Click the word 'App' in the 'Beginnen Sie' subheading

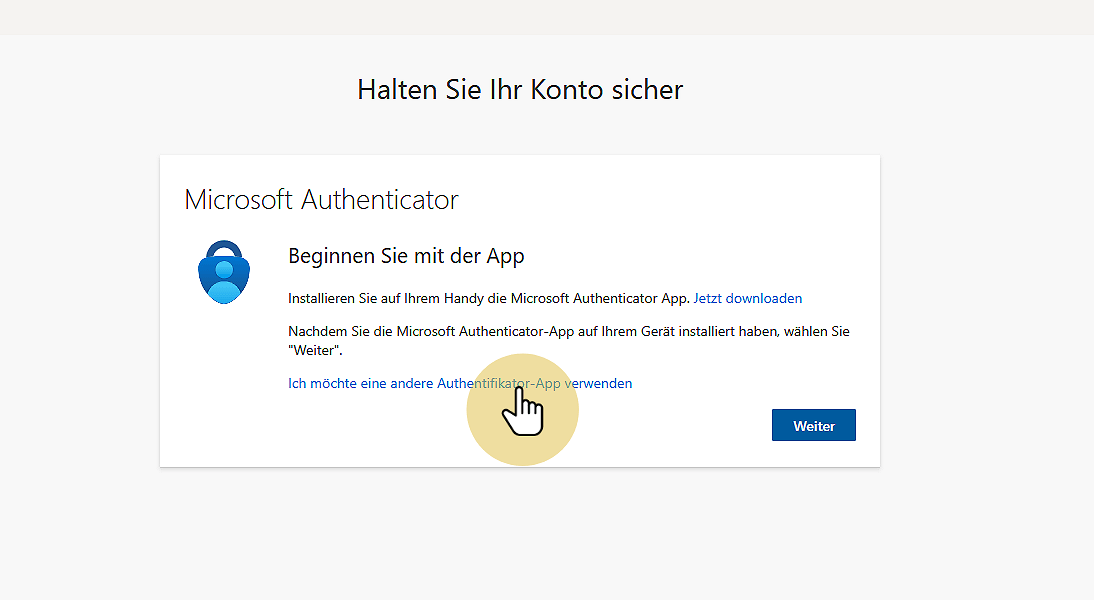(505, 256)
